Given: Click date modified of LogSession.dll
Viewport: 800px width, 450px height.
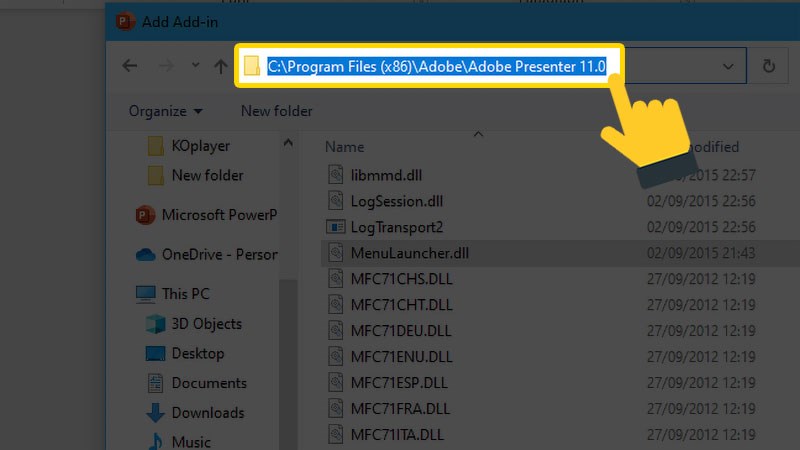Looking at the screenshot, I should 701,202.
